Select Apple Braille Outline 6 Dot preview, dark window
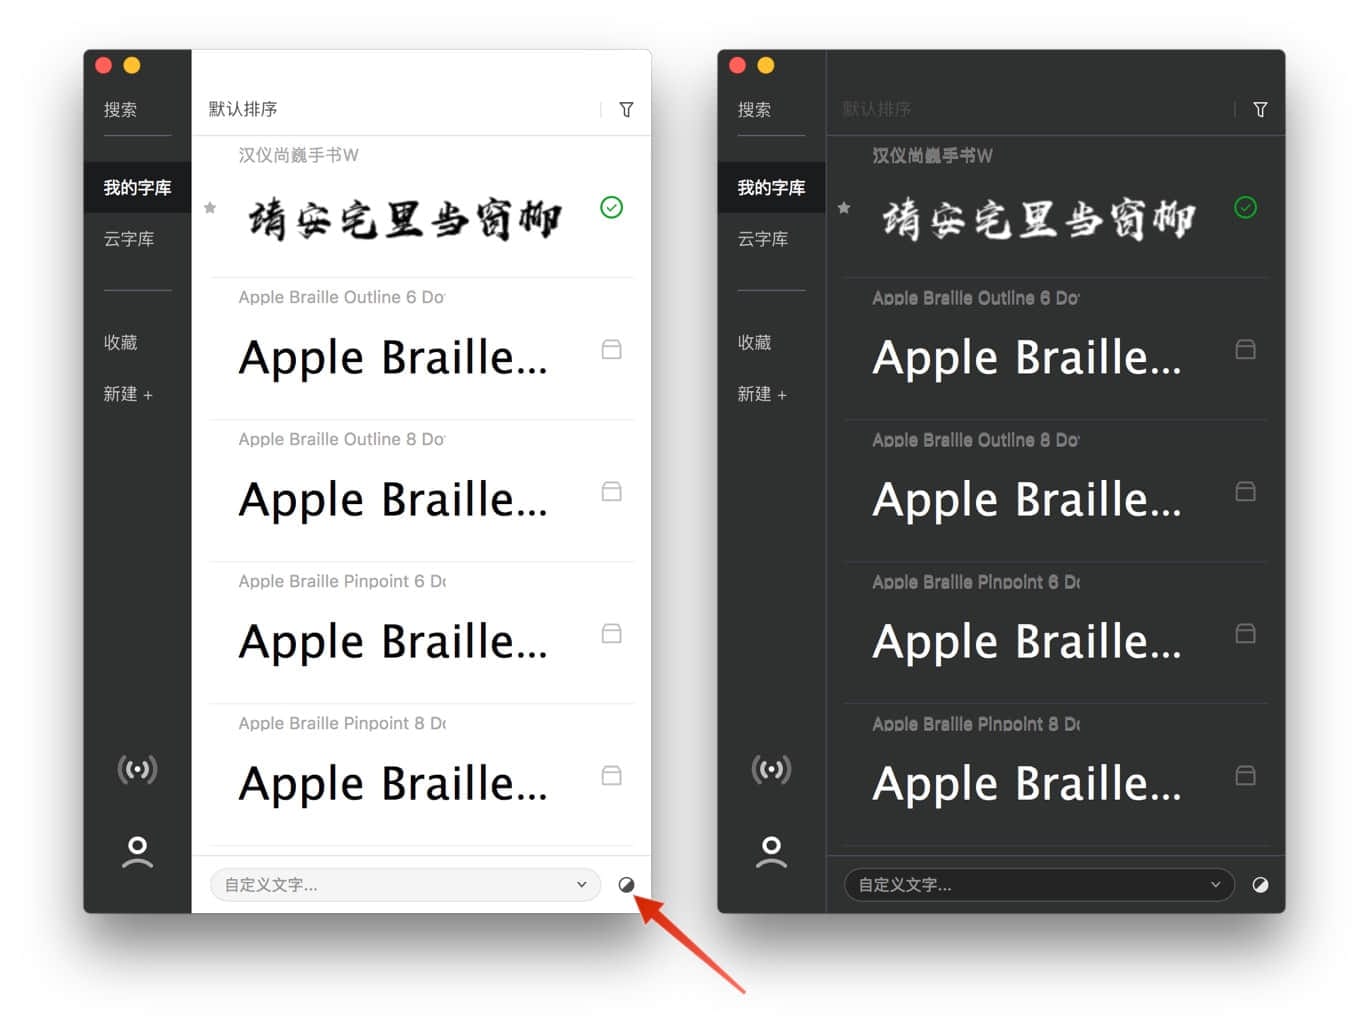Screen dimensions: 1370x1032 click(1027, 358)
